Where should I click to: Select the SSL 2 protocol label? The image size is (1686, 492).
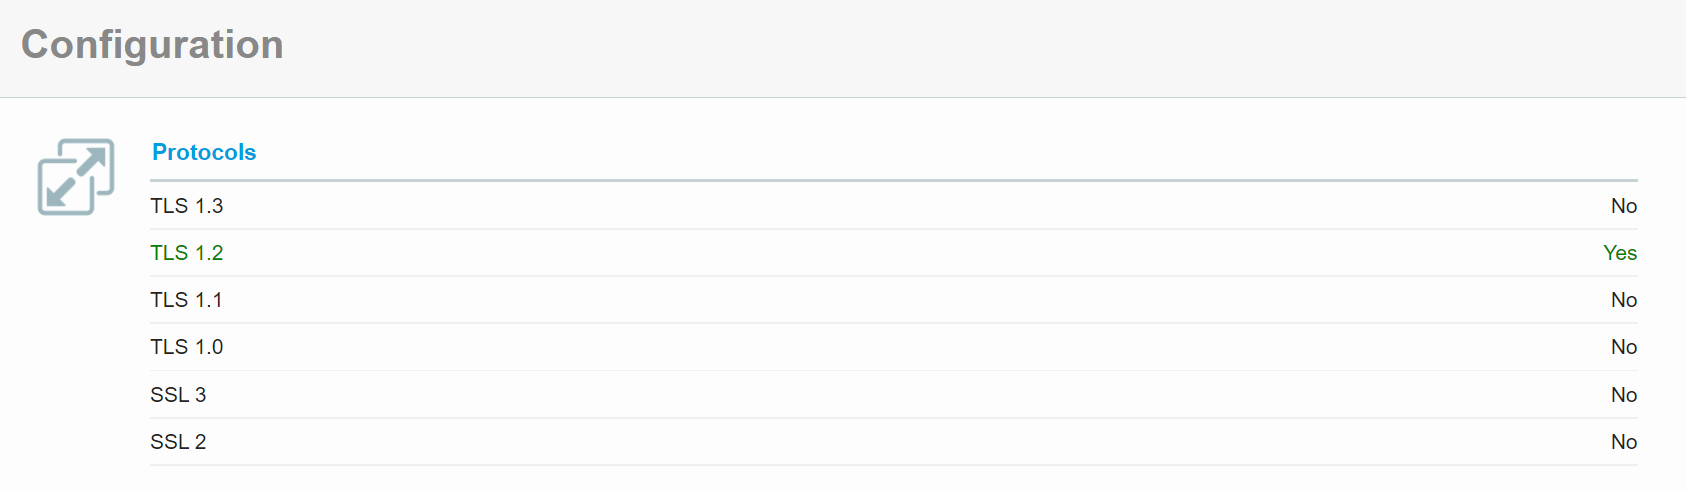tap(178, 442)
